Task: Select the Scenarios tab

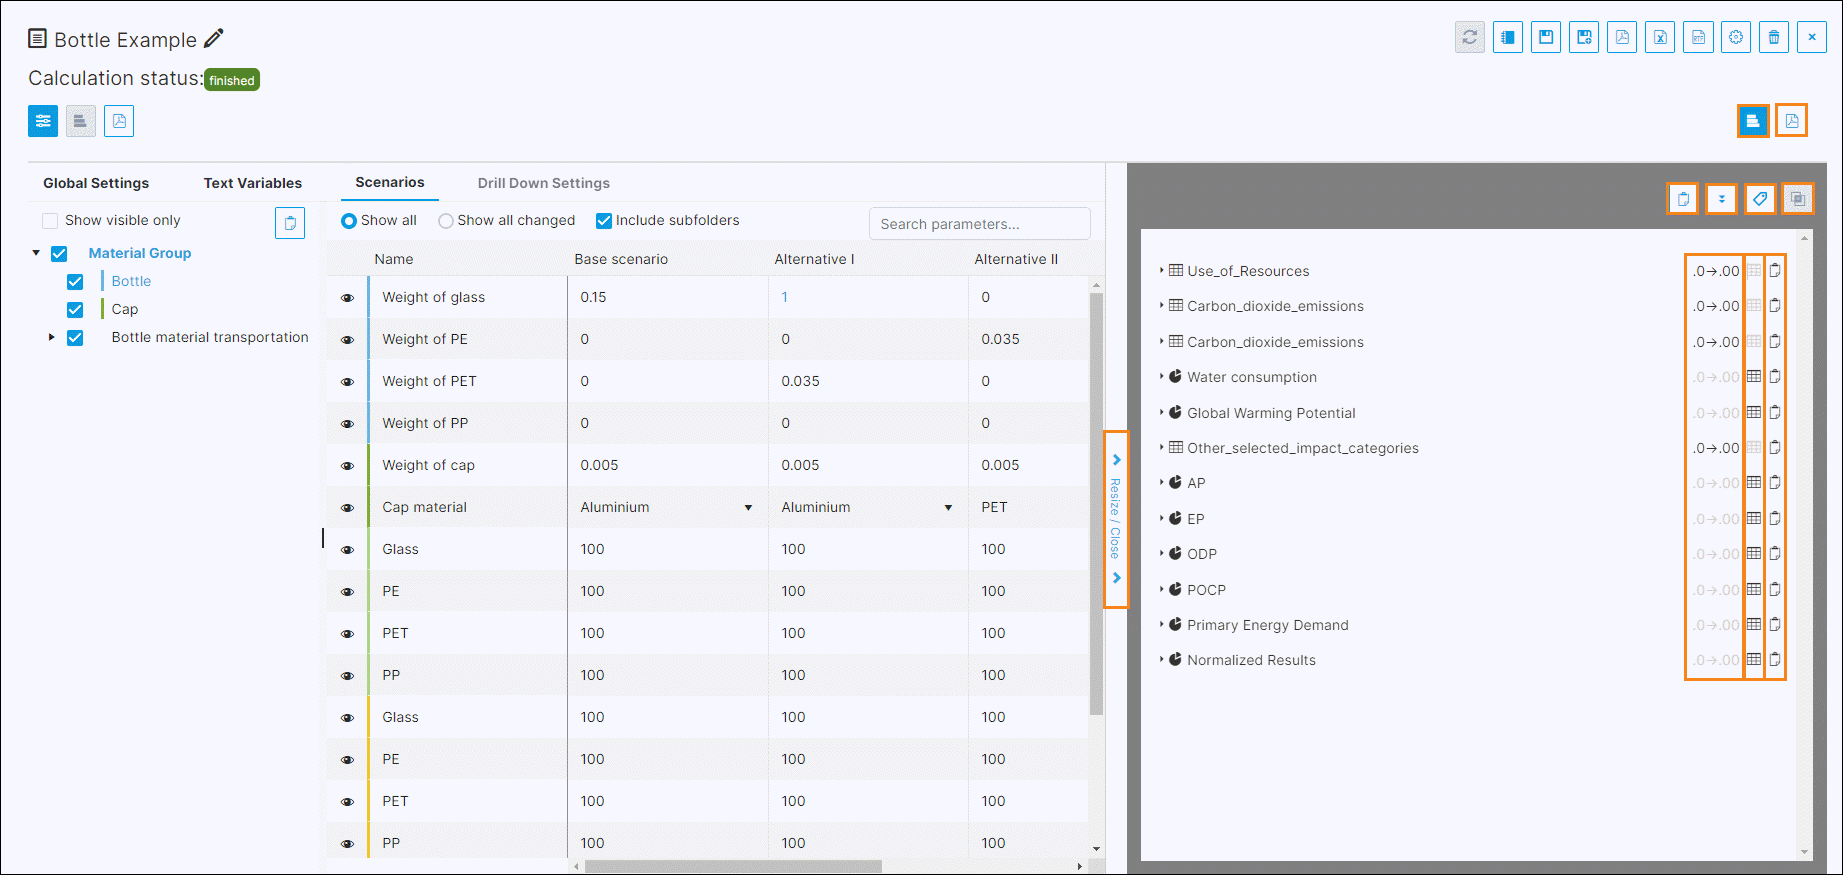Action: (x=390, y=182)
